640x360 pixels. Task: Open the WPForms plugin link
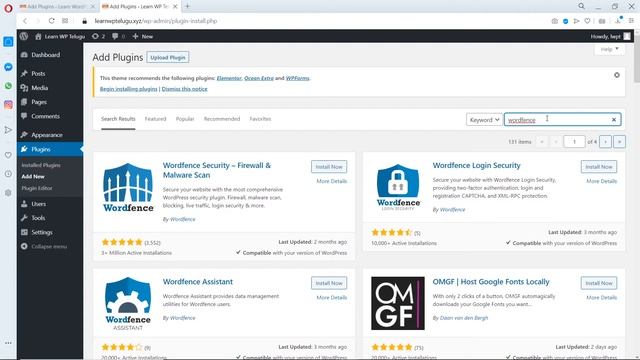click(298, 78)
